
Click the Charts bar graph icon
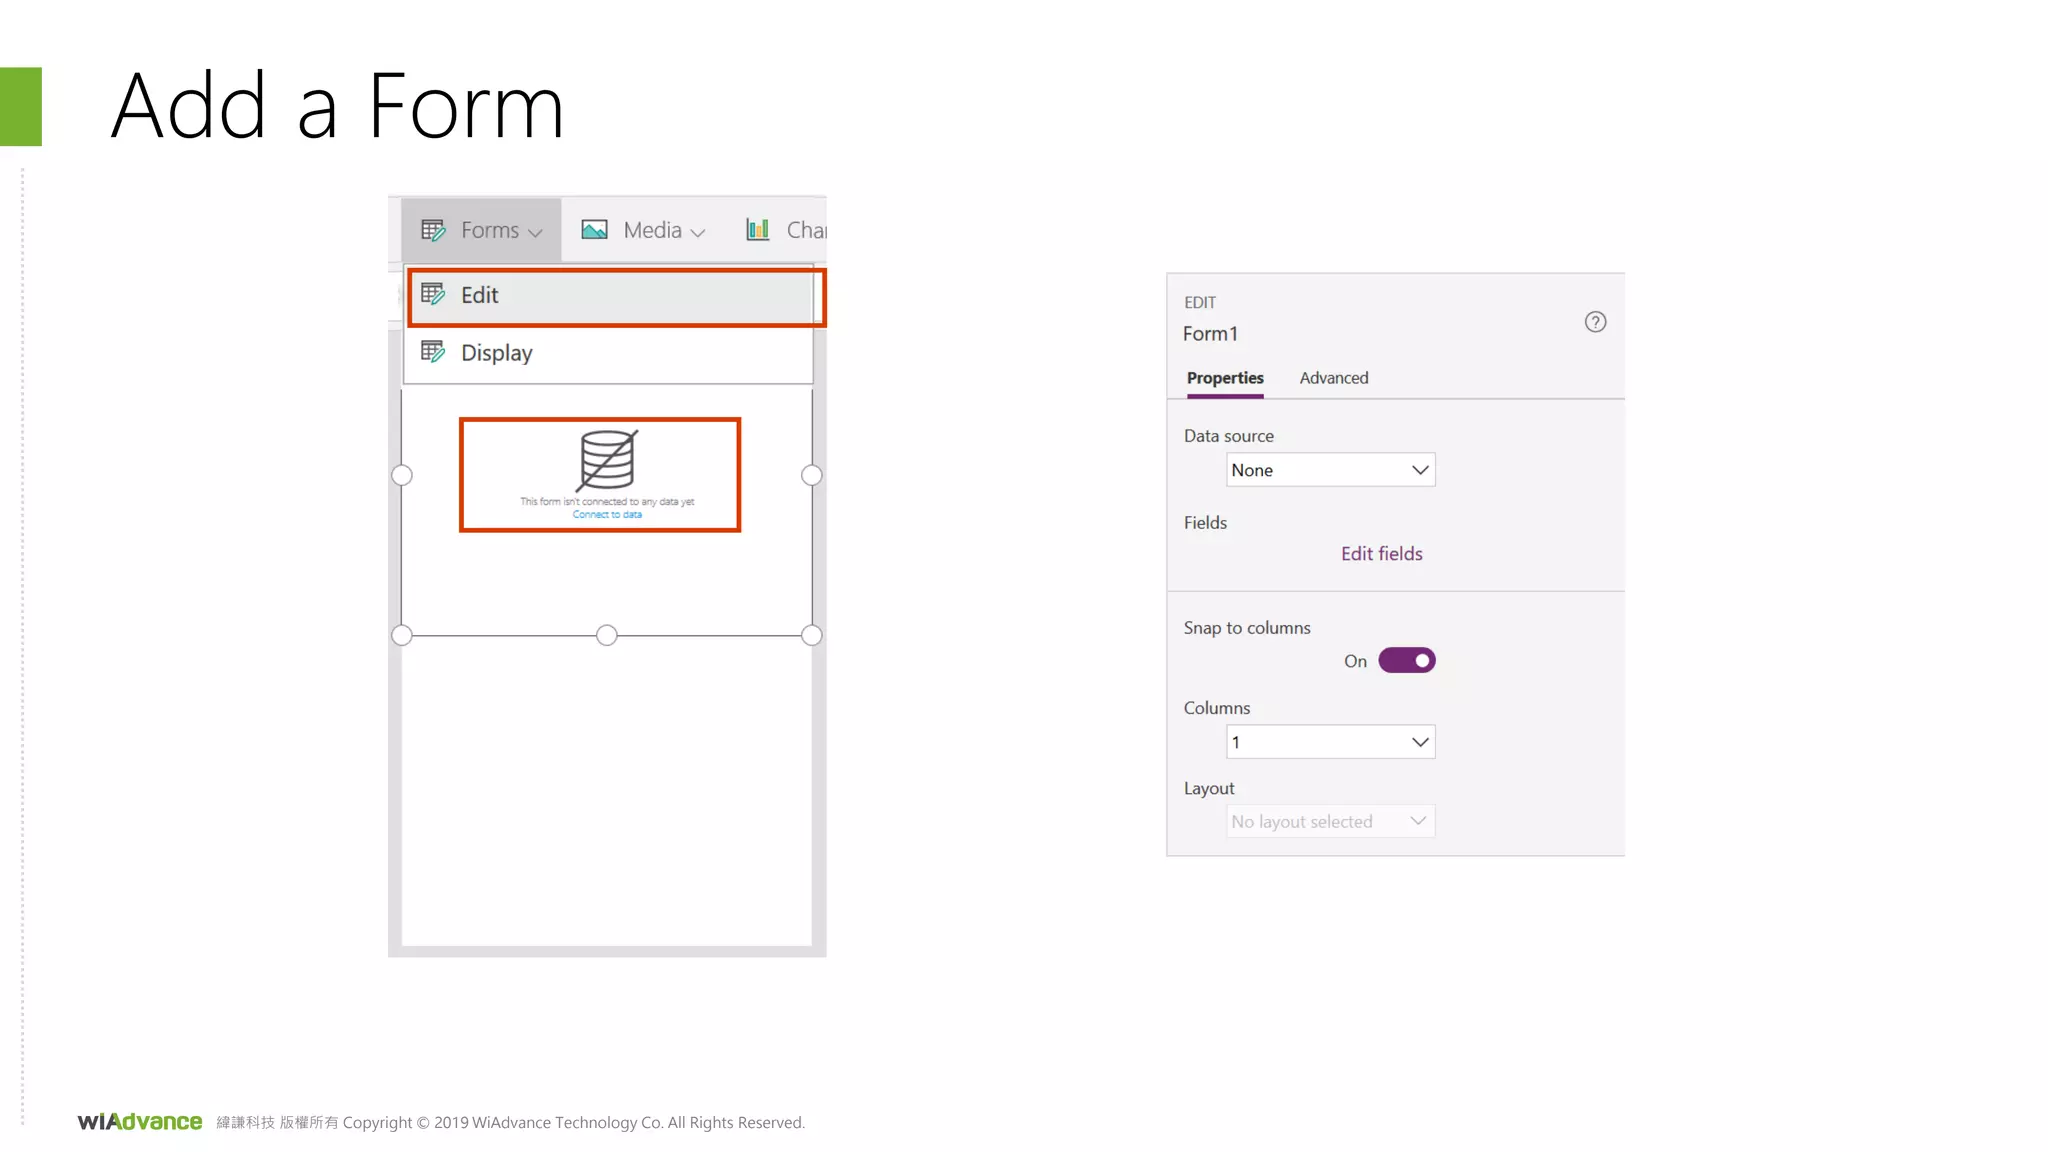click(758, 230)
